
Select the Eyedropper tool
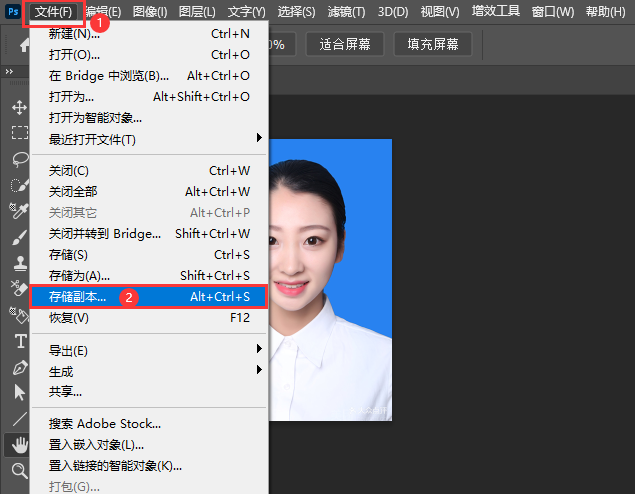(19, 210)
